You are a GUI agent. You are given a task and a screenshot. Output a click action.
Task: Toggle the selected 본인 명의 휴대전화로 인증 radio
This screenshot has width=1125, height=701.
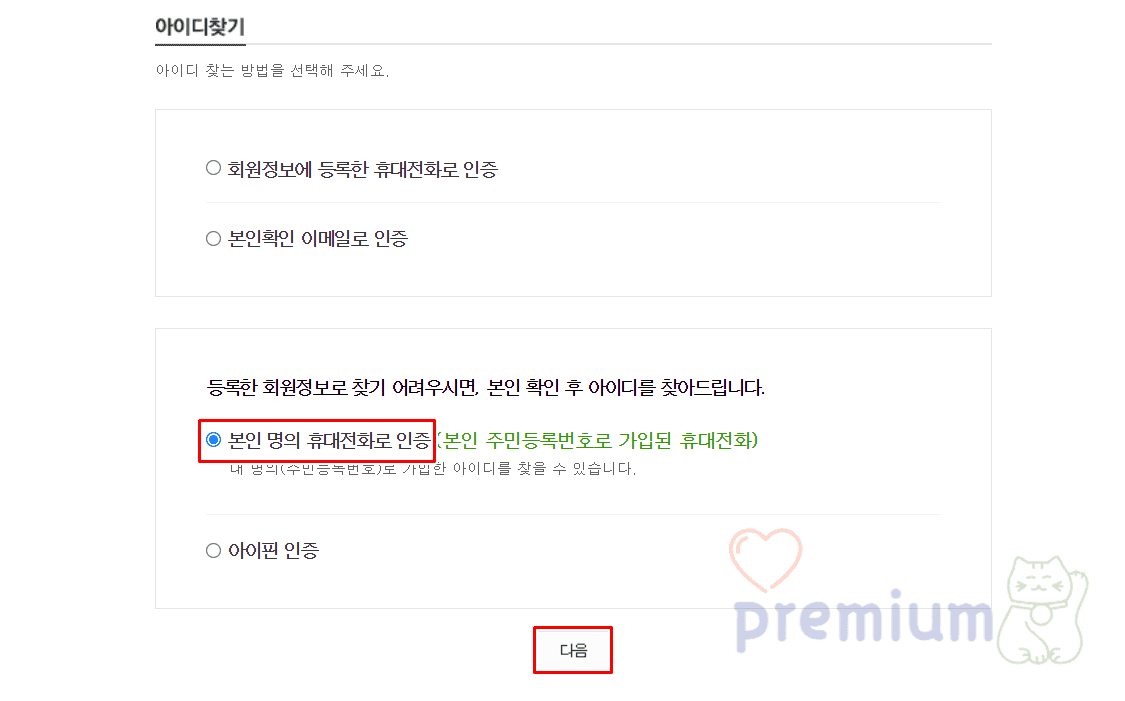pyautogui.click(x=213, y=439)
